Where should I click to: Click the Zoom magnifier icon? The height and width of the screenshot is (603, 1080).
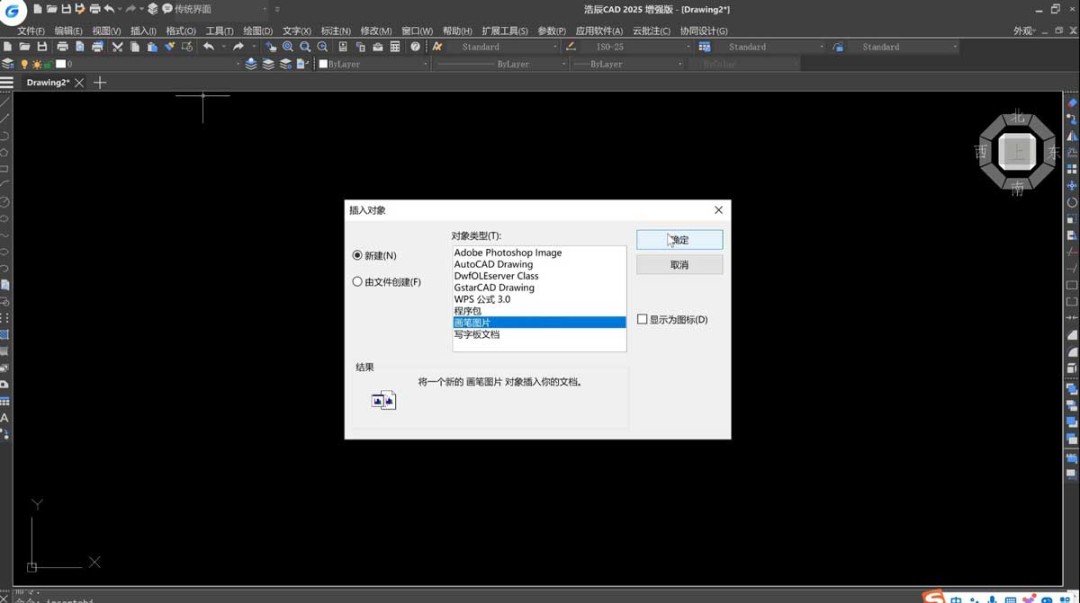coord(287,46)
